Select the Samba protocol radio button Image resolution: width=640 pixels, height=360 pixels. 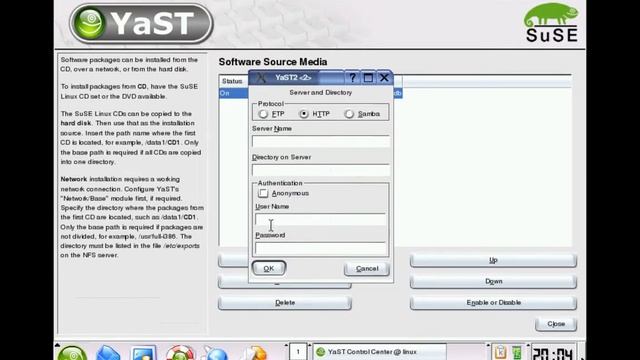pyautogui.click(x=349, y=114)
